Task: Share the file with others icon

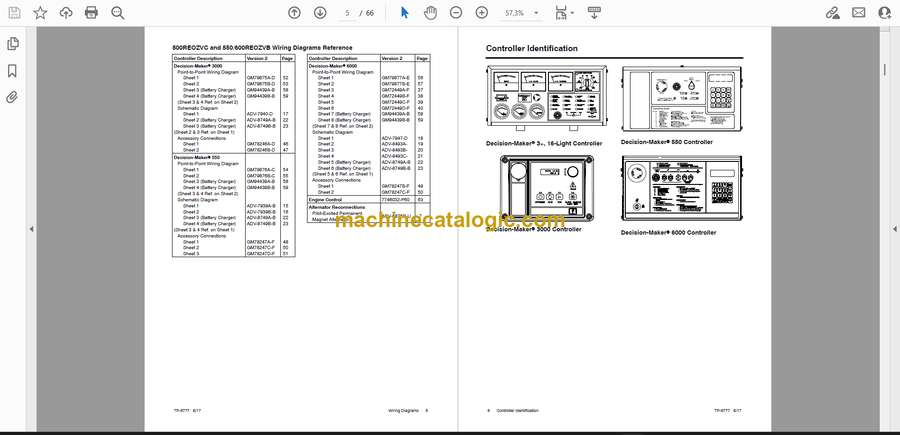Action: pyautogui.click(x=885, y=13)
